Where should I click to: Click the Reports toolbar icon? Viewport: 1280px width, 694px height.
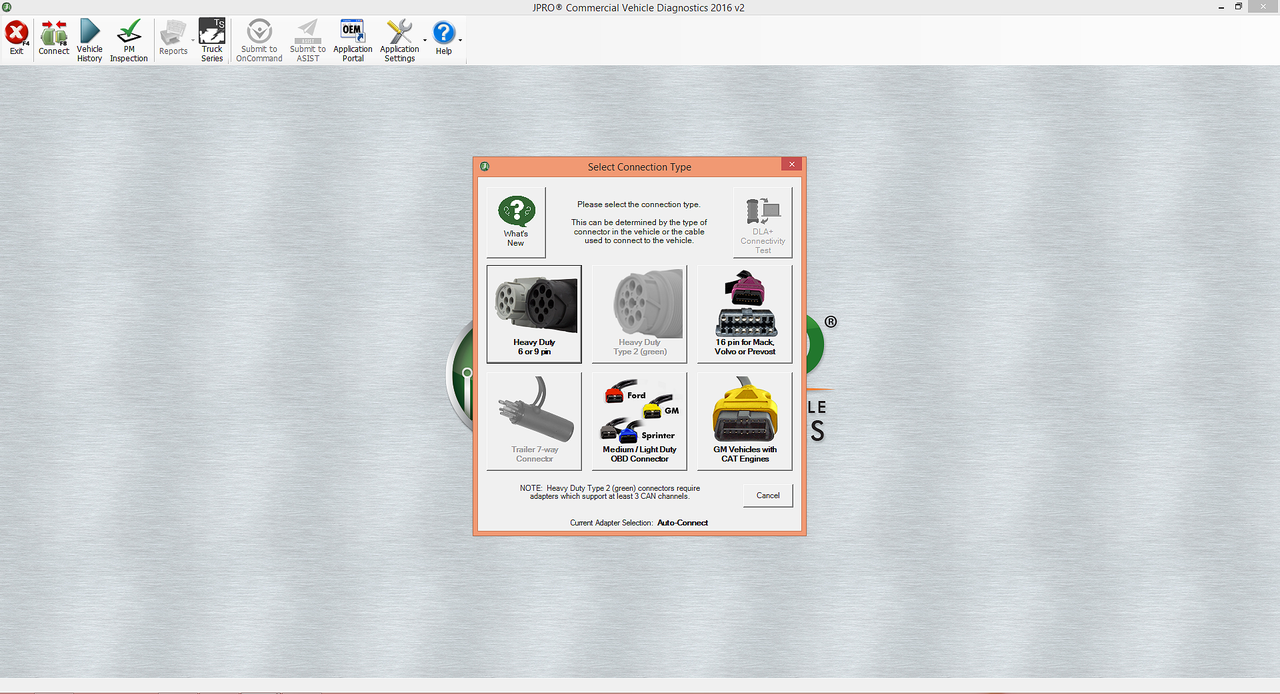coord(173,39)
